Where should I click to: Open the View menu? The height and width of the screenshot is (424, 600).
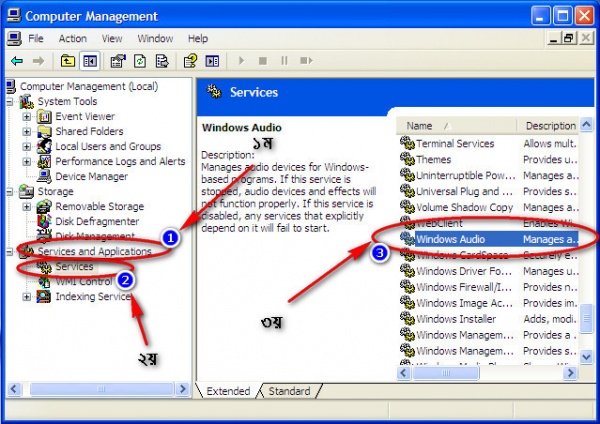coord(112,39)
